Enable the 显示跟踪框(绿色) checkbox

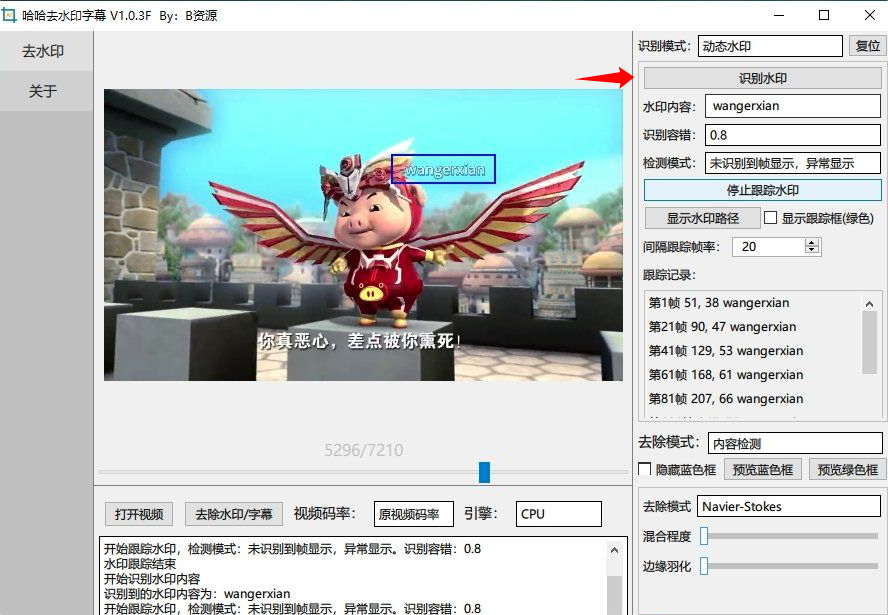pos(771,218)
